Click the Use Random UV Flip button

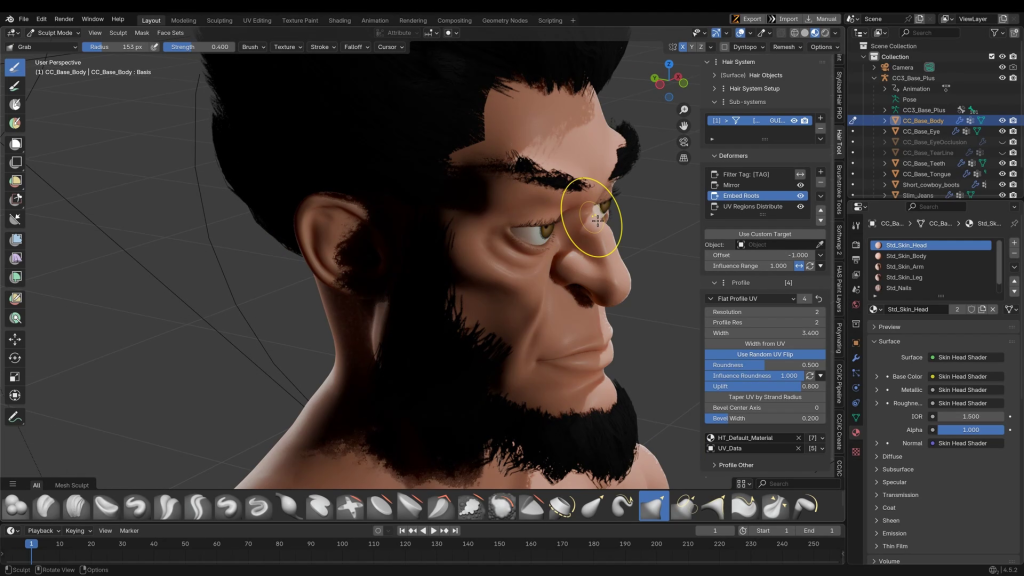click(765, 354)
